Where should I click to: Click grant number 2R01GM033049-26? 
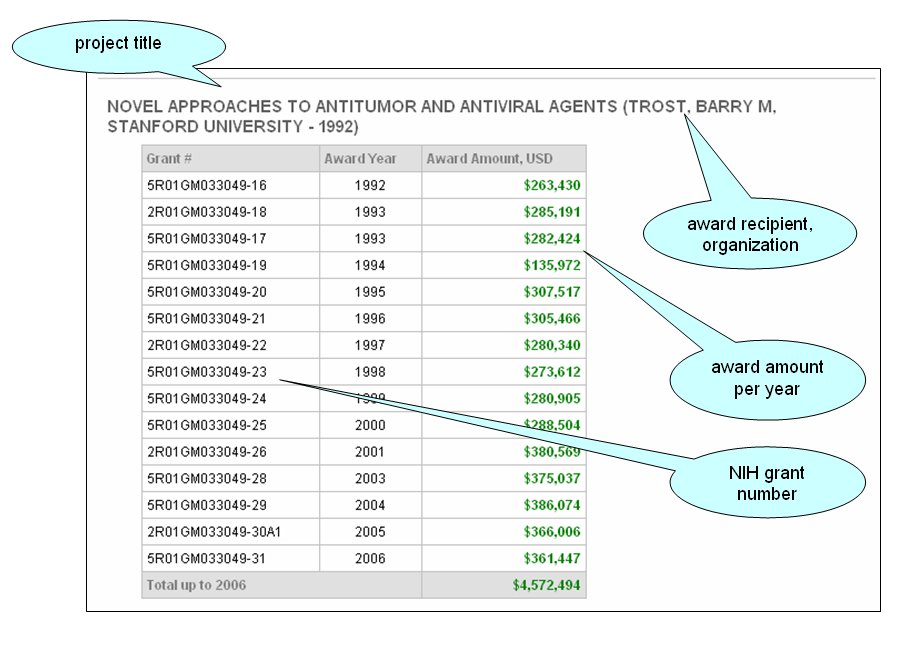[x=207, y=452]
